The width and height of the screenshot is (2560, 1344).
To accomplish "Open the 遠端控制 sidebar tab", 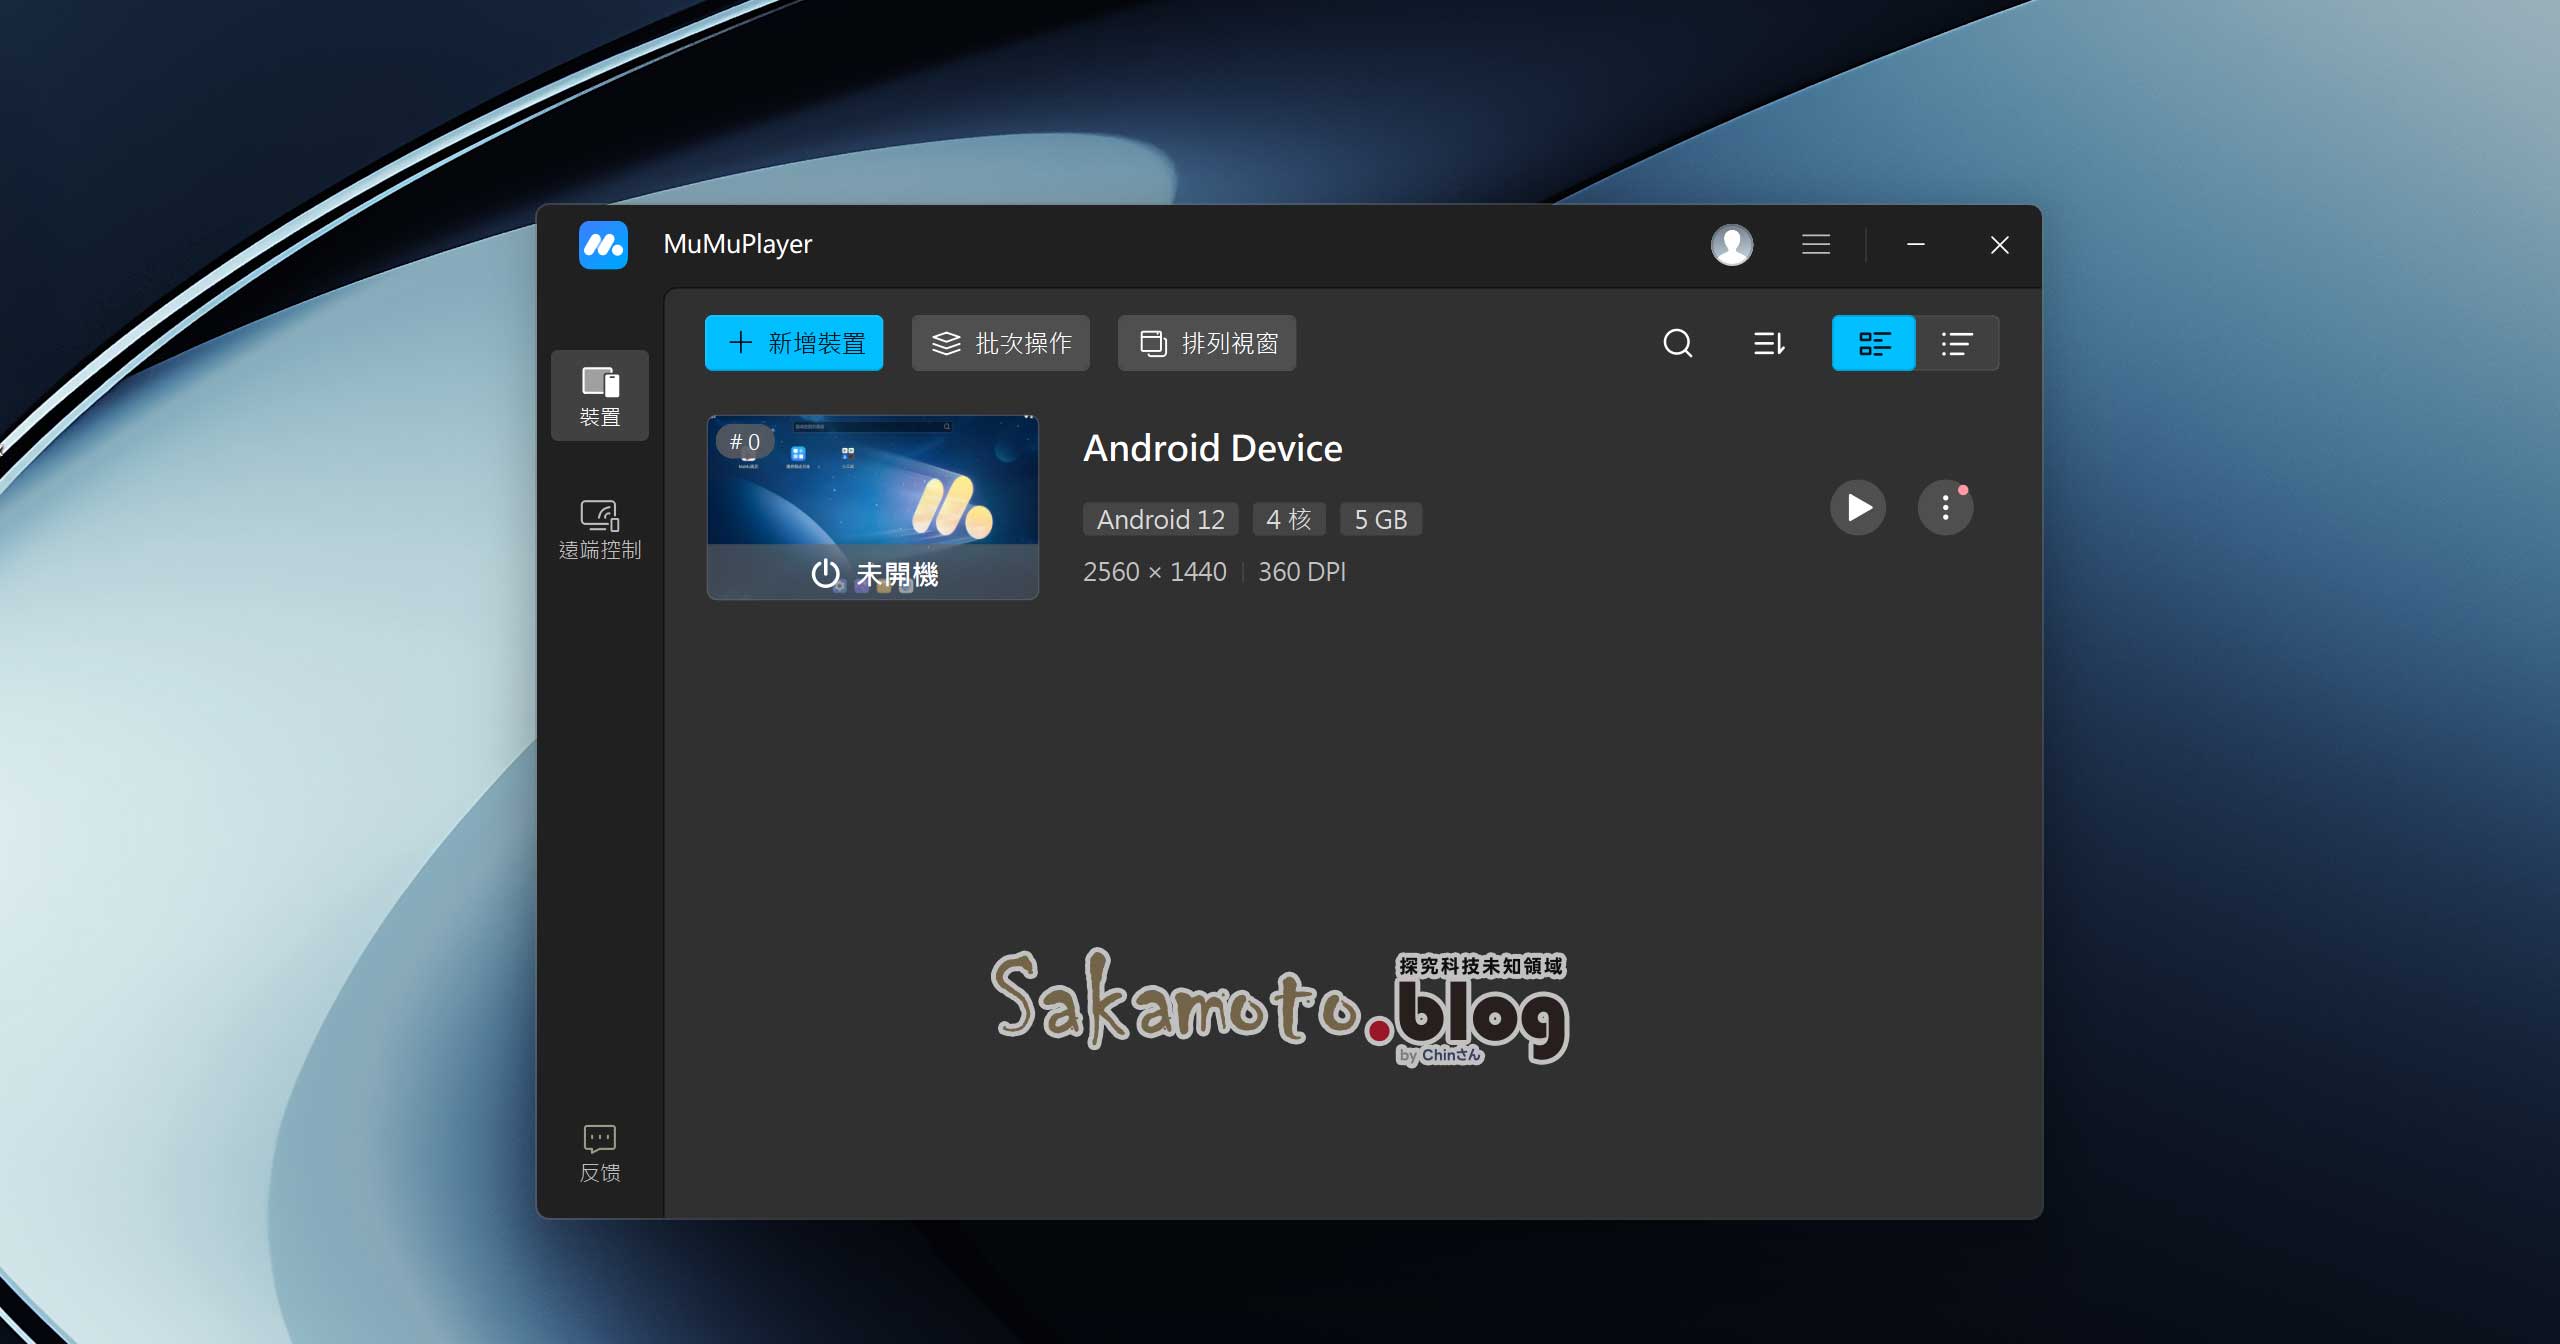I will [600, 529].
